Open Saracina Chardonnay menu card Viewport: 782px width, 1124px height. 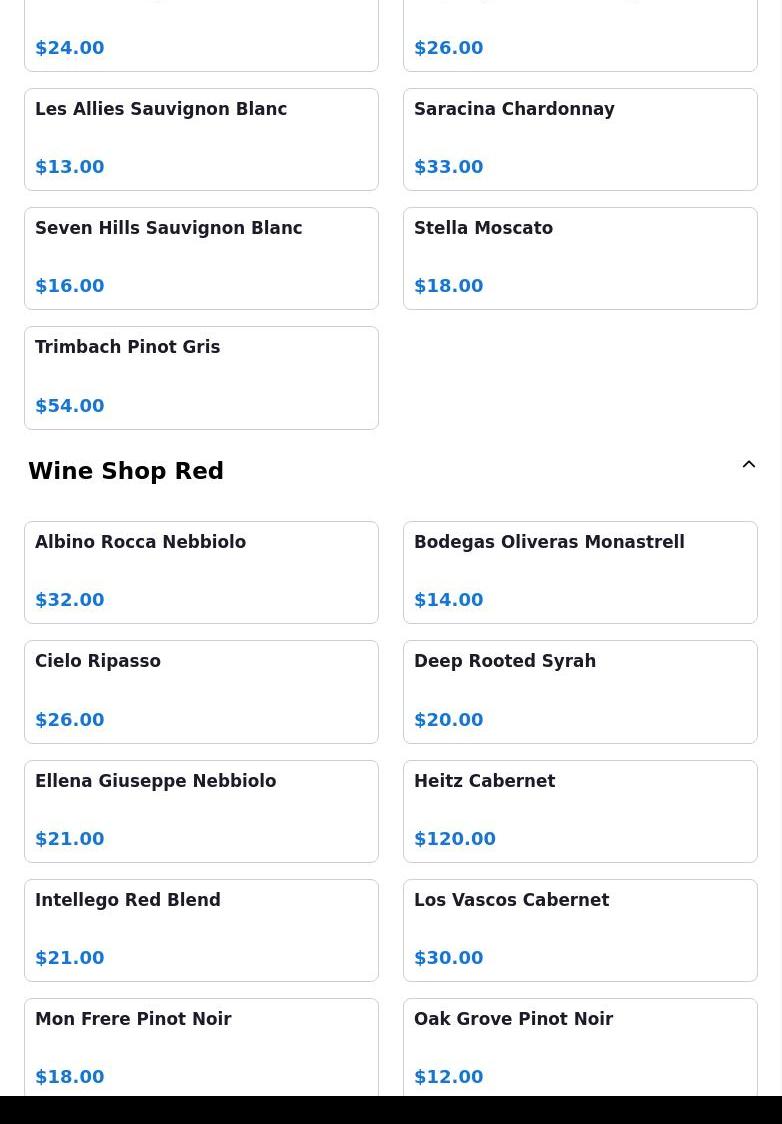click(580, 139)
